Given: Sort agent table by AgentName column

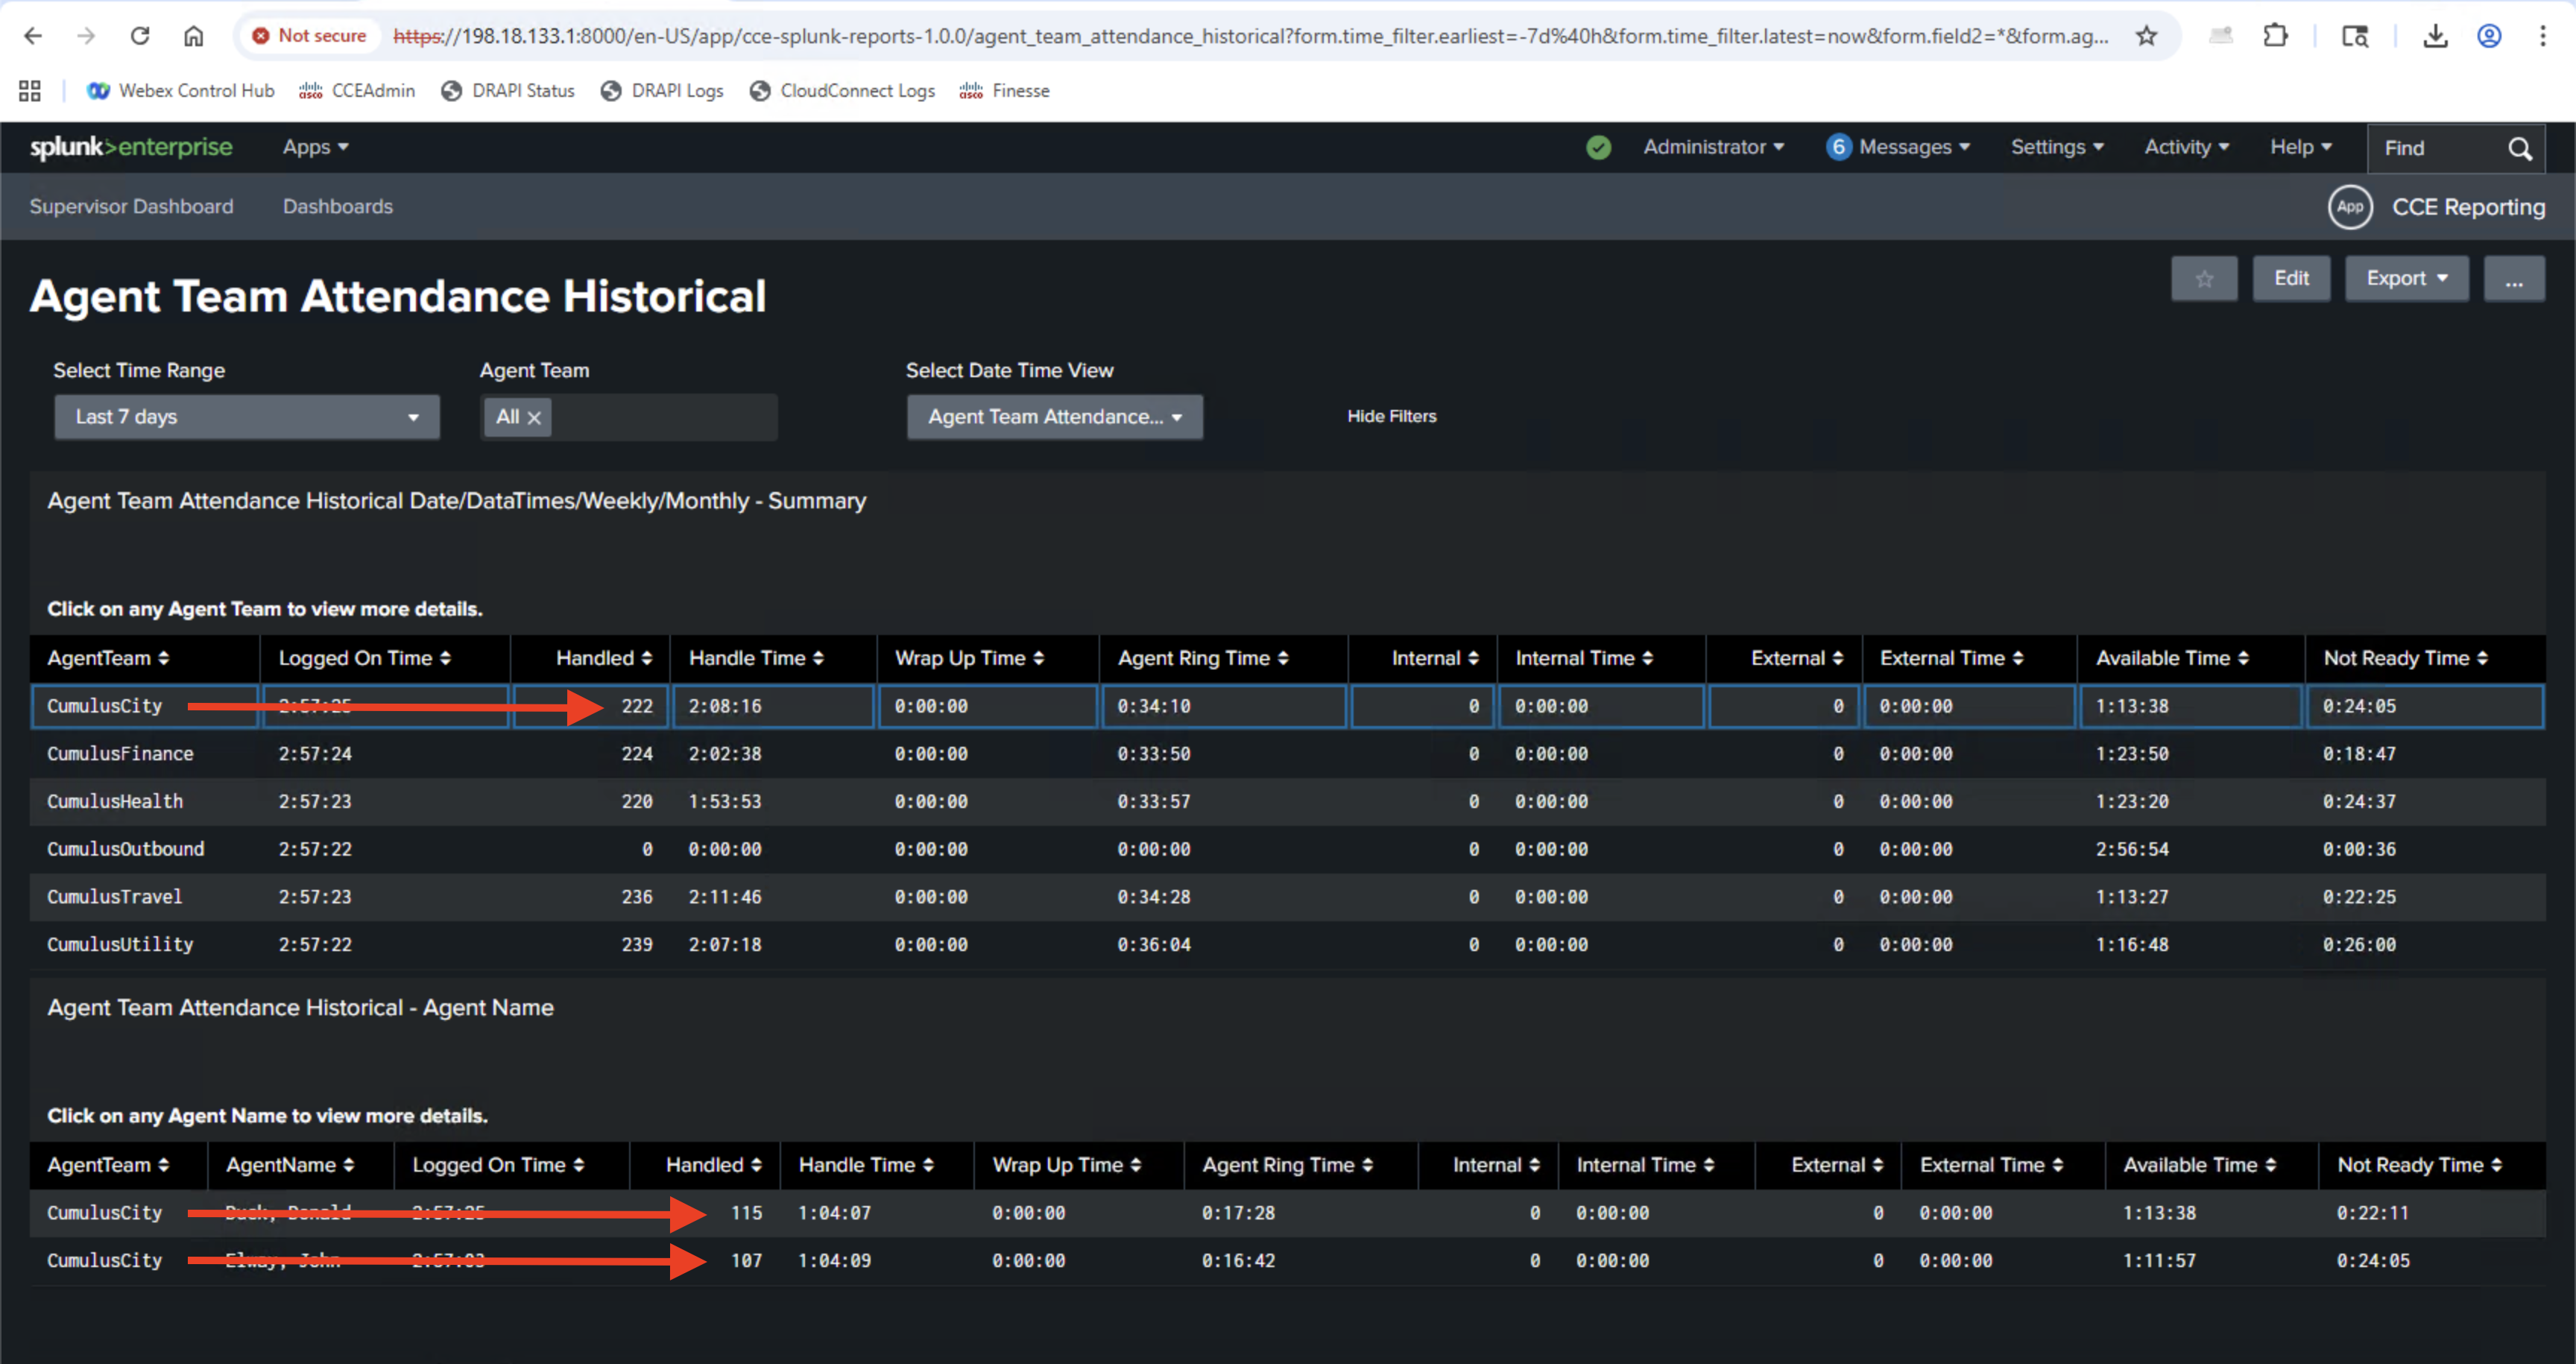Looking at the screenshot, I should click(289, 1165).
